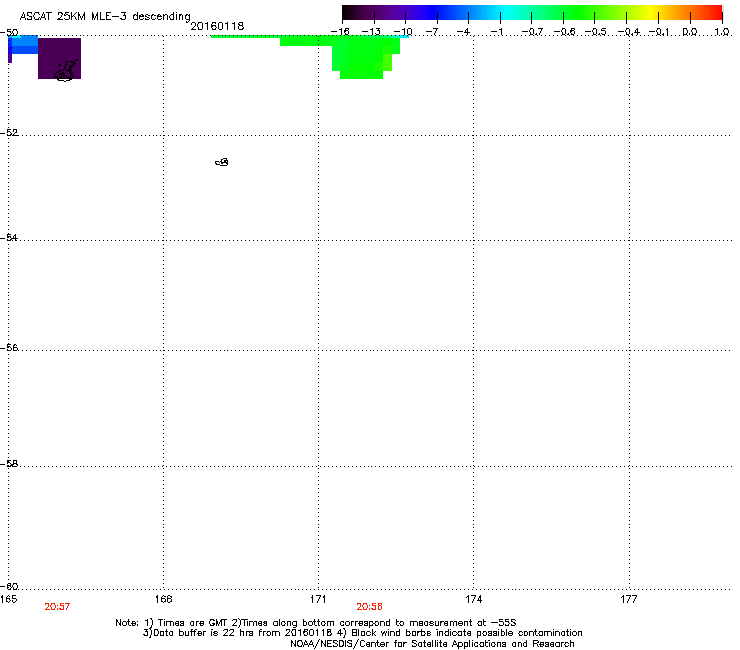The image size is (740, 650).
Task: Click the yellow portion of the color bar
Action: (x=651, y=12)
